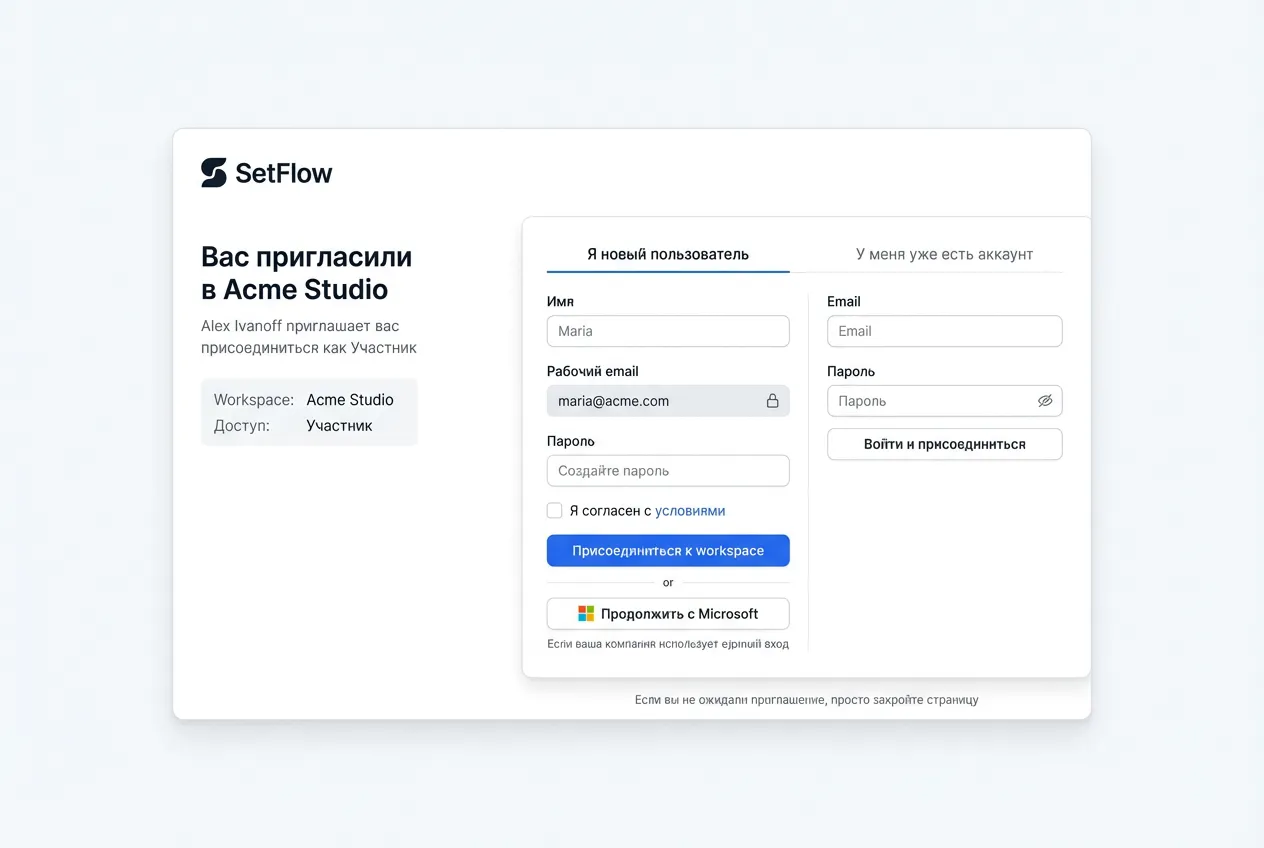Screen dimensions: 1264x848
Task: Click 'Присоединиться к workspace' button
Action: [x=667, y=551]
